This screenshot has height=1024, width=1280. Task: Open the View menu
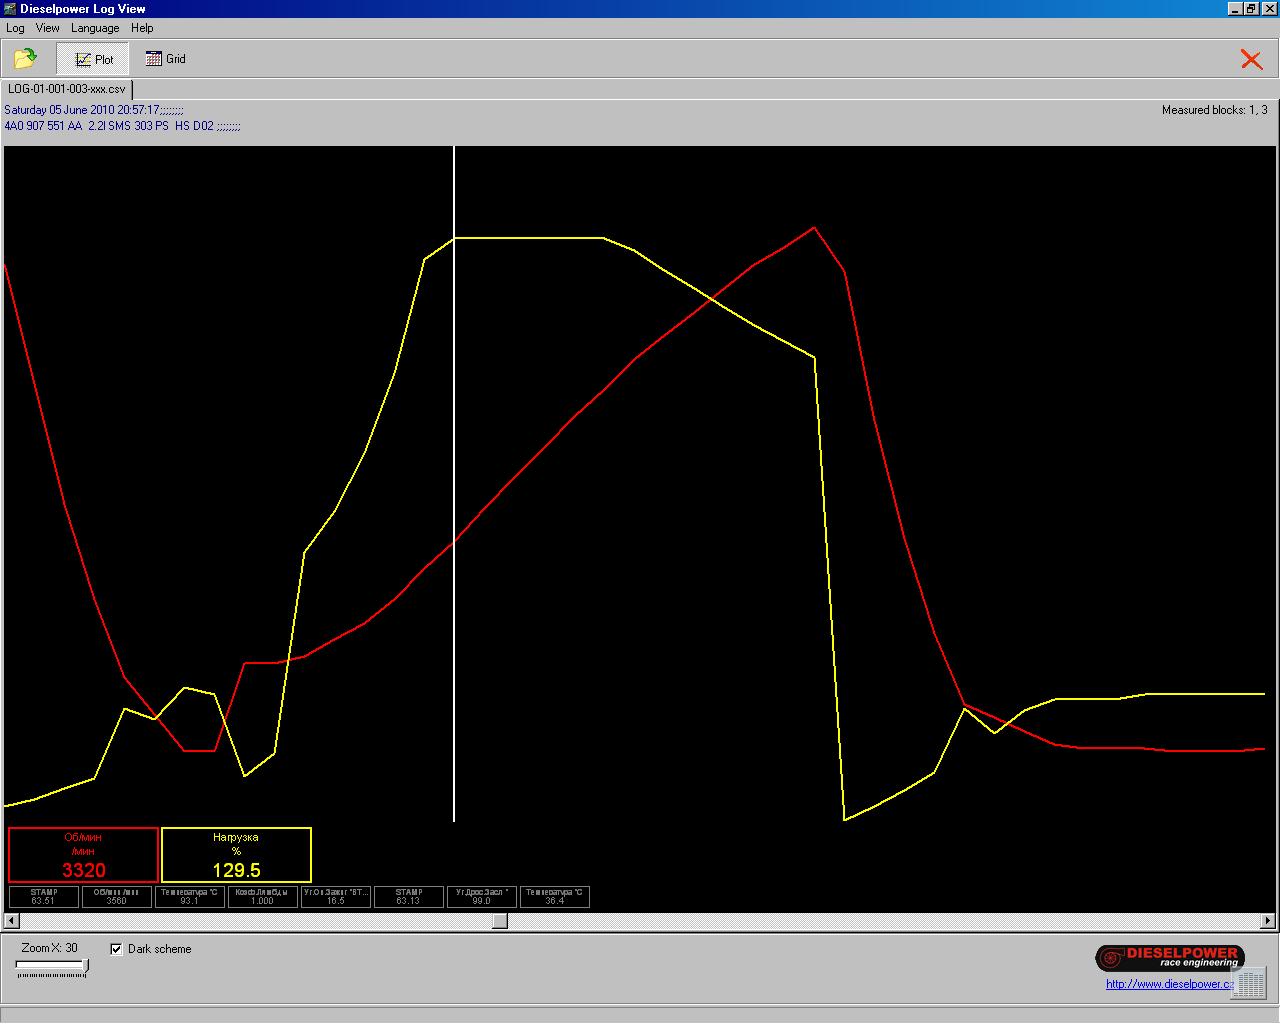pyautogui.click(x=48, y=28)
